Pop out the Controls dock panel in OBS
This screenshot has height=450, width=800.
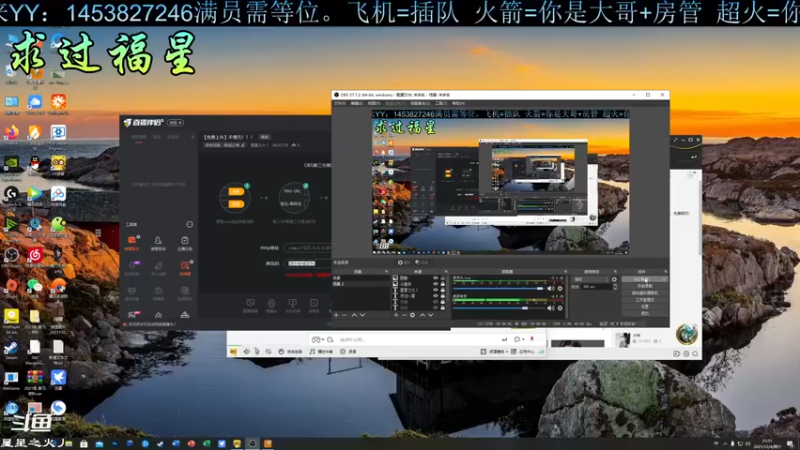tap(665, 271)
